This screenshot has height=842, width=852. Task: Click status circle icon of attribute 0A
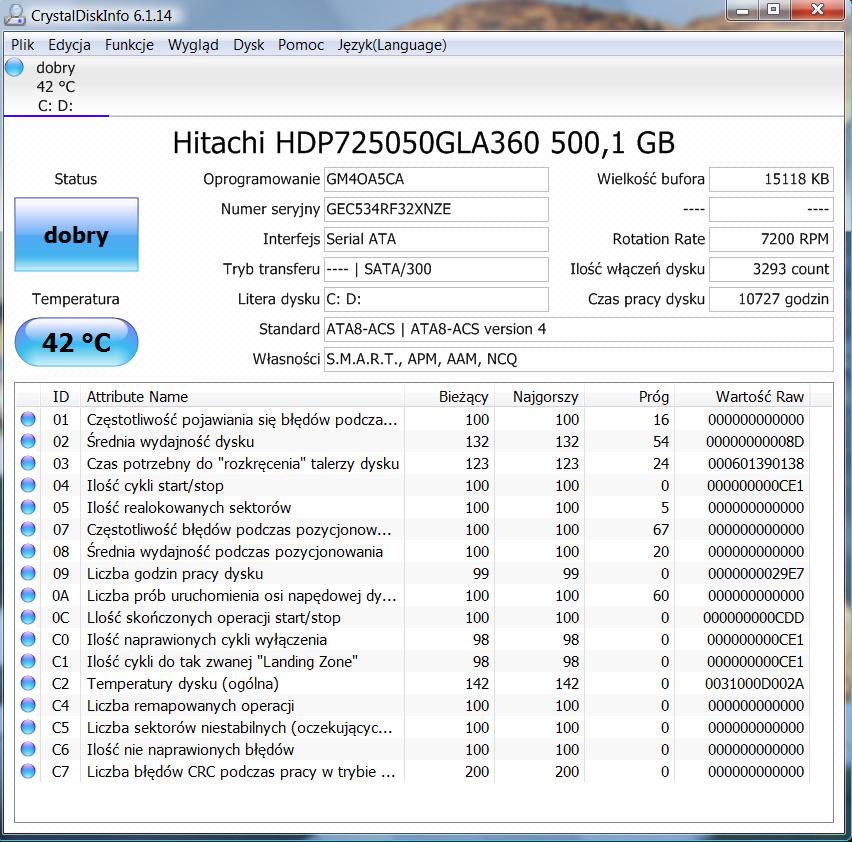click(28, 595)
